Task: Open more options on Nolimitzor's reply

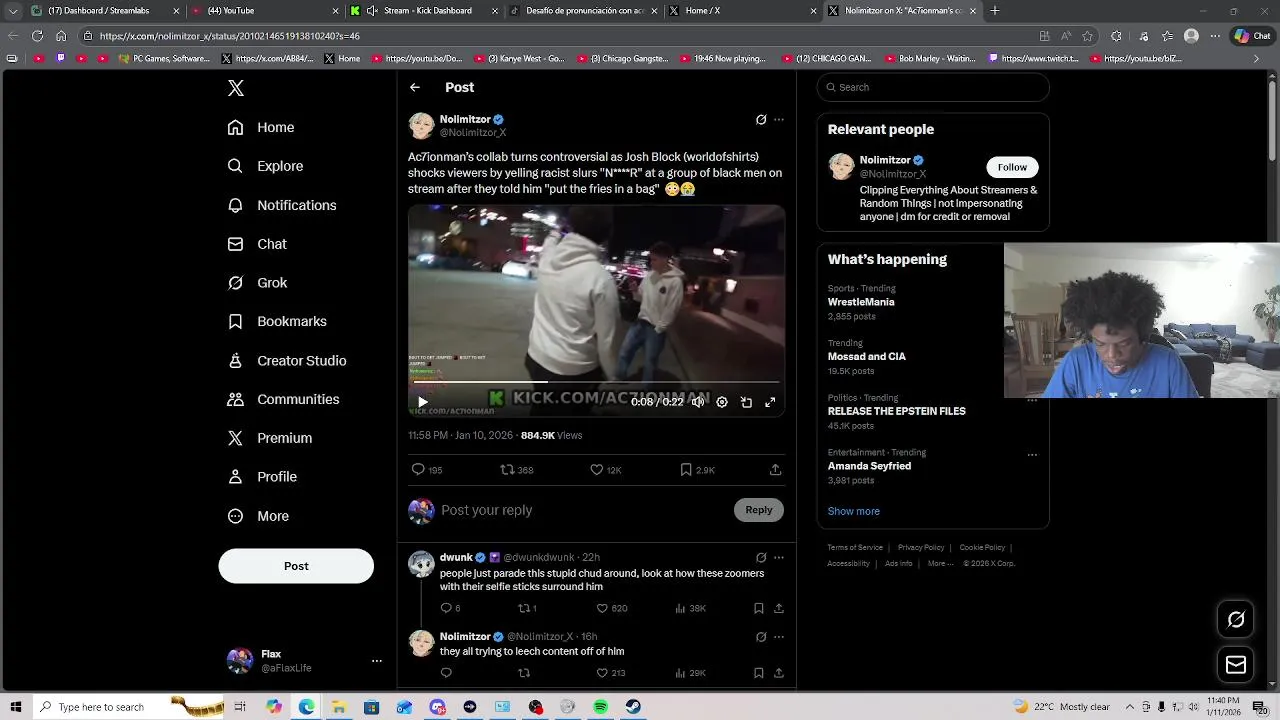Action: point(779,637)
